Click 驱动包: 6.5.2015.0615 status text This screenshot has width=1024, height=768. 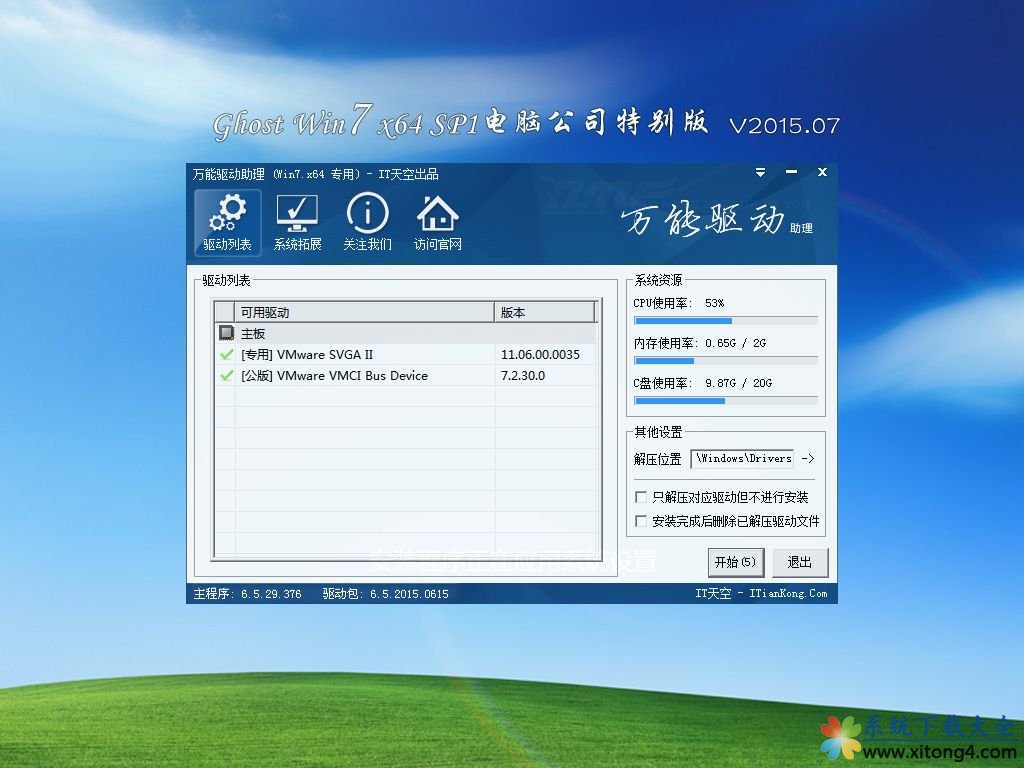coord(385,594)
